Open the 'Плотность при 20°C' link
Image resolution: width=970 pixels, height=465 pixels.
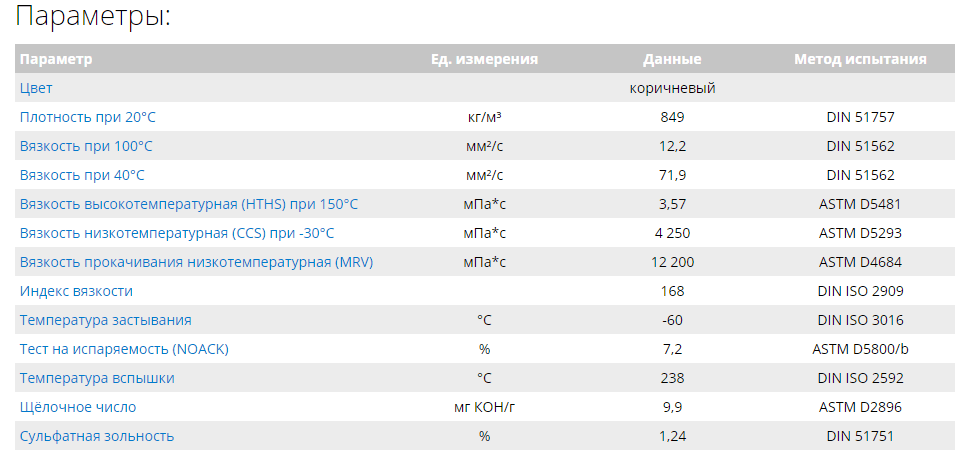[88, 117]
